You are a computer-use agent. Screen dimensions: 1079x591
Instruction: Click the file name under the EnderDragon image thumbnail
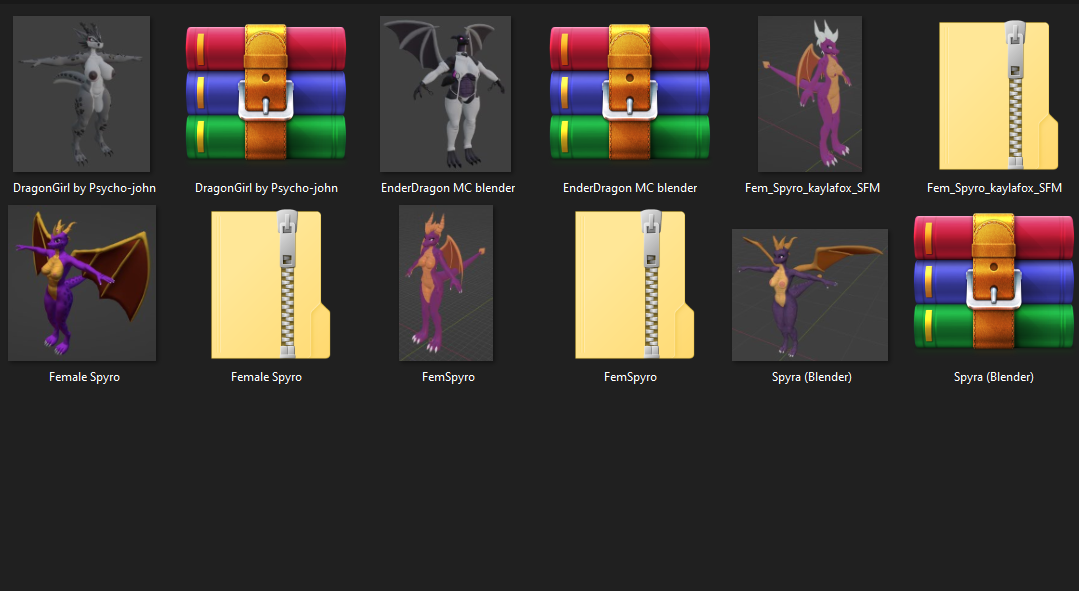click(x=448, y=188)
